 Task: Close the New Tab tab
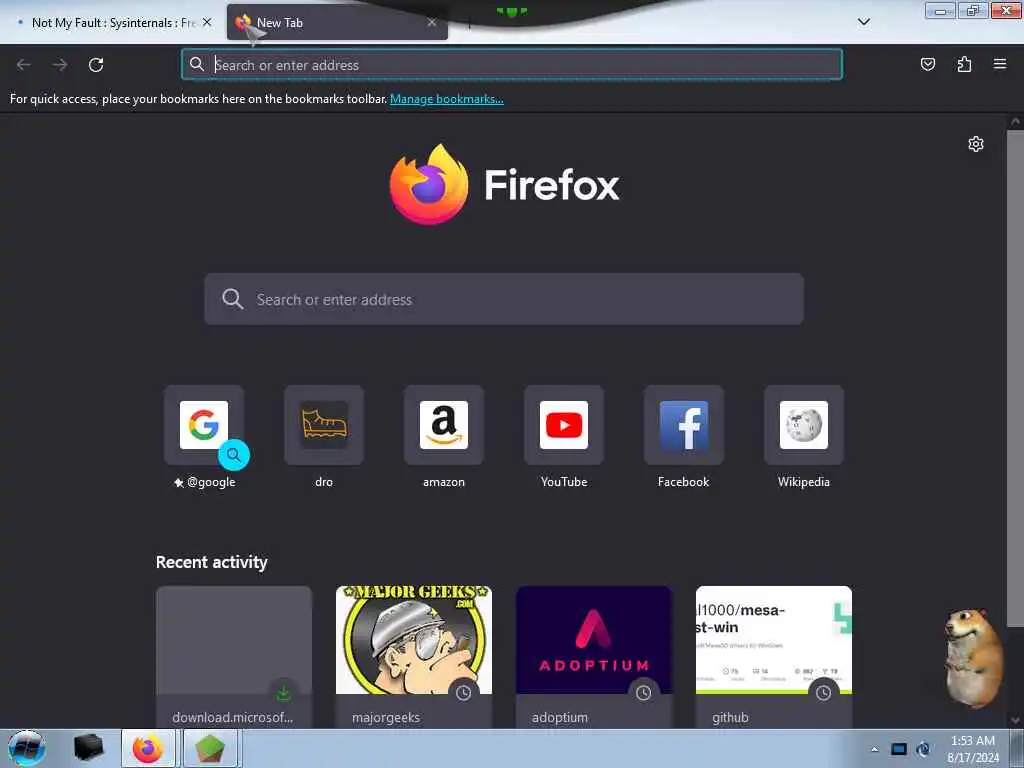click(x=432, y=22)
